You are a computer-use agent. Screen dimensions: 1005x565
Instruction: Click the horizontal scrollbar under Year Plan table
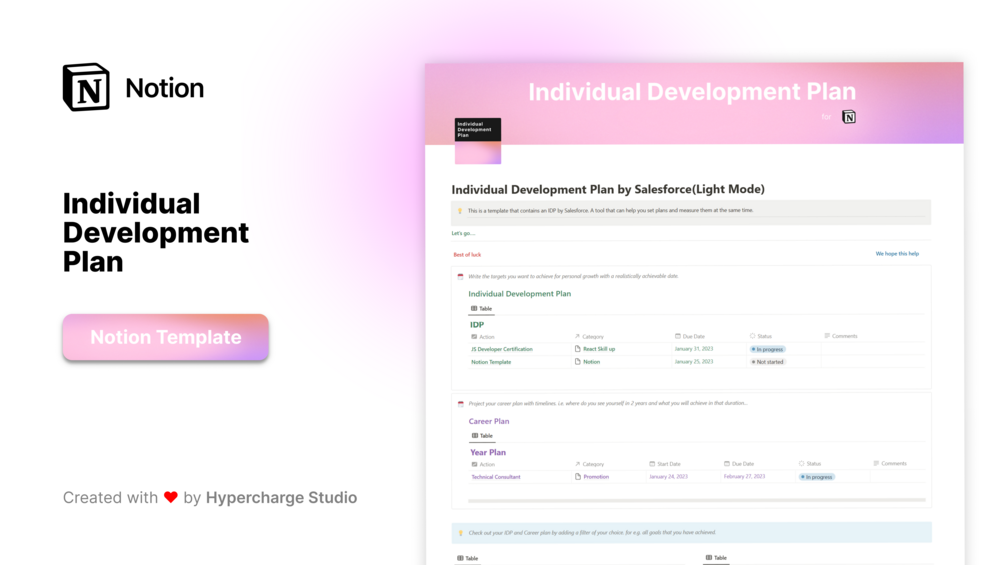[697, 500]
